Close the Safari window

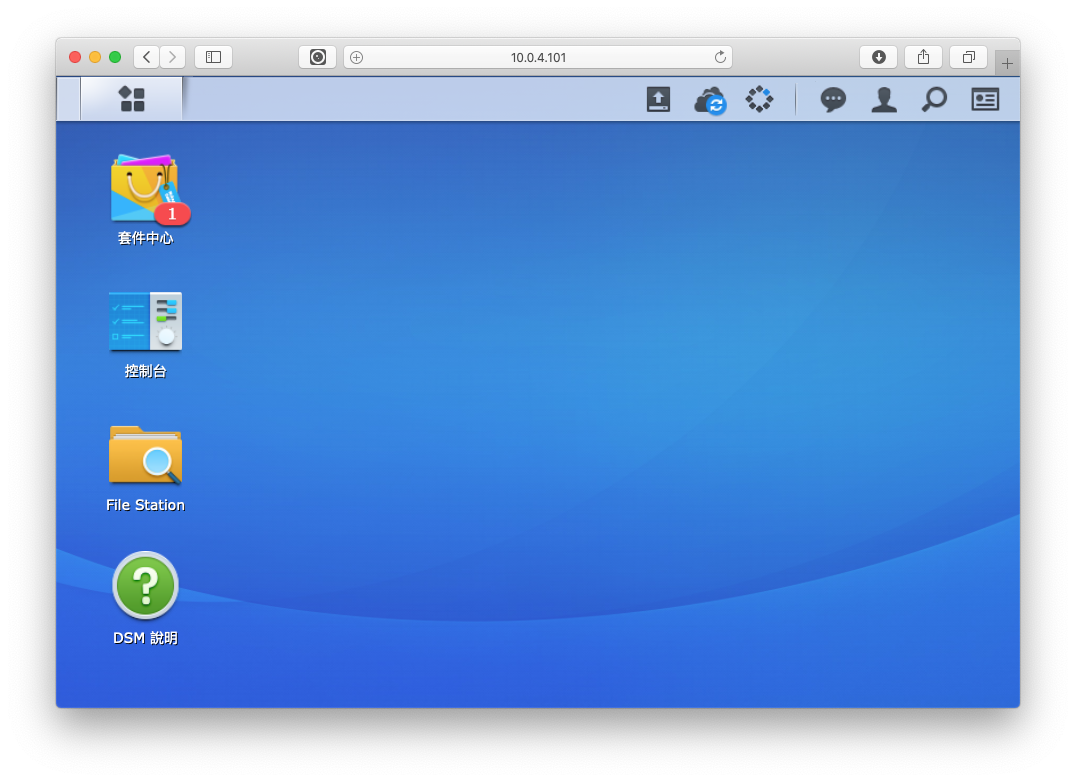75,57
